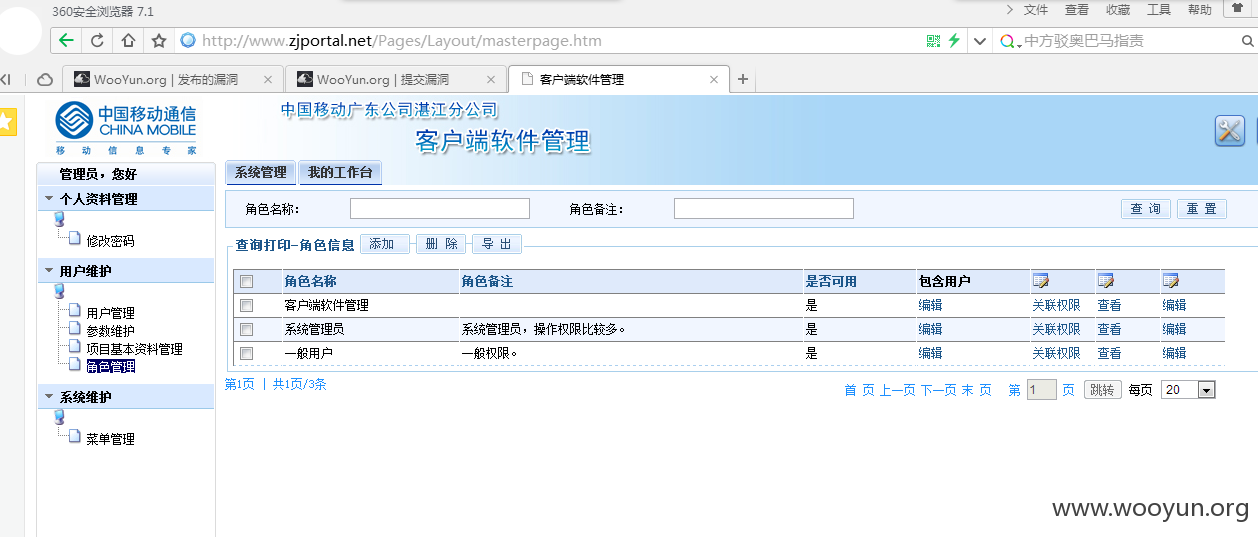The image size is (1258, 537).
Task: Open the 查看 browser menu
Action: pyautogui.click(x=1077, y=10)
